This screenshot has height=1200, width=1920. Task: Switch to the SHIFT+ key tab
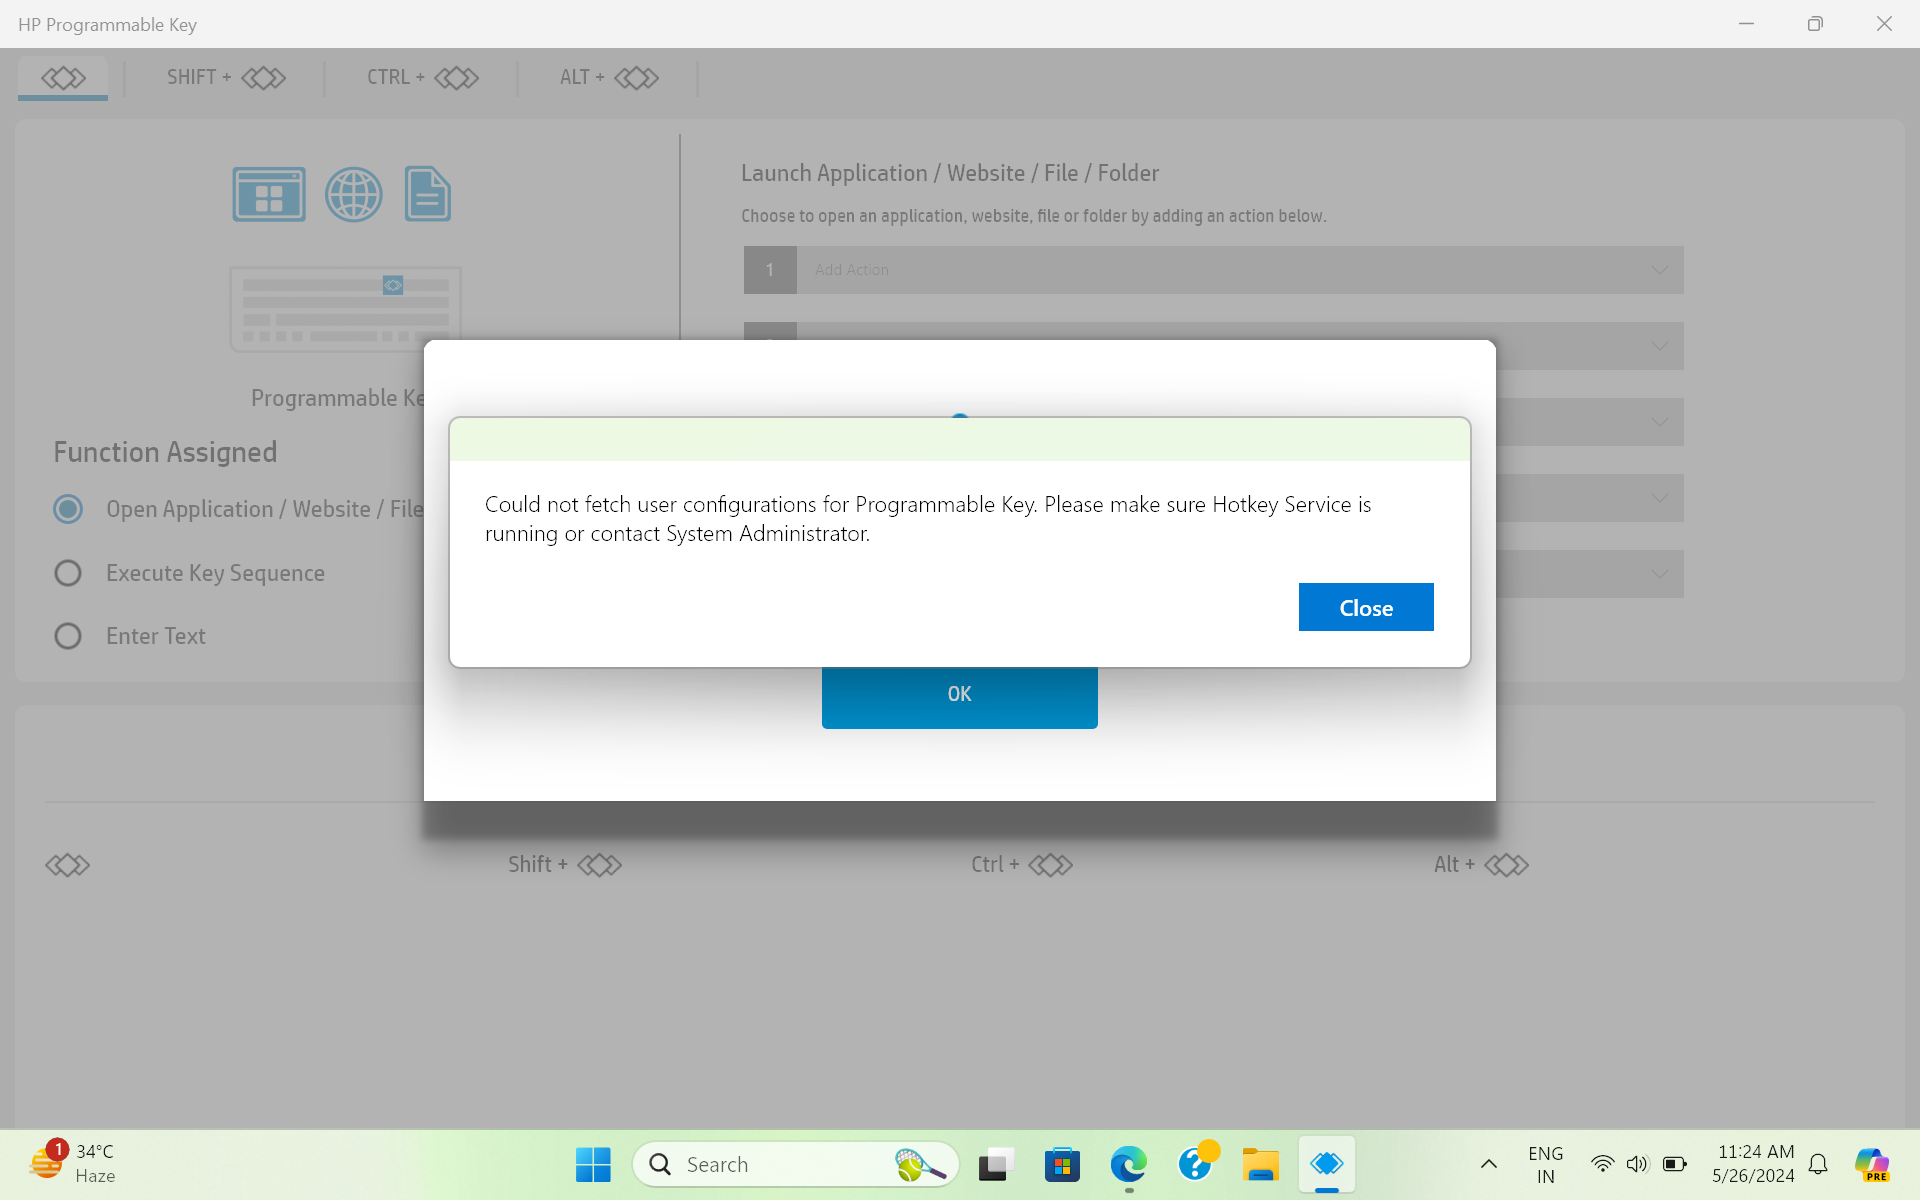point(223,77)
